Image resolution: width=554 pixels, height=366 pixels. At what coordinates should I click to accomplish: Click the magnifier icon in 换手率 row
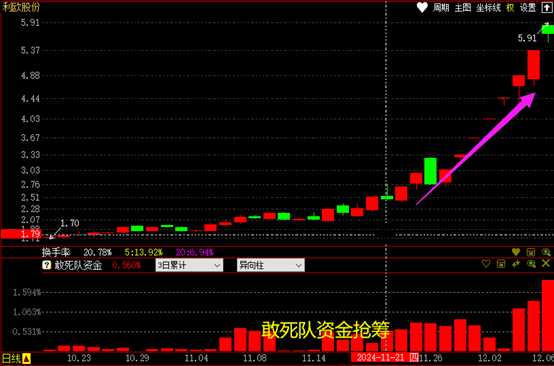click(546, 252)
